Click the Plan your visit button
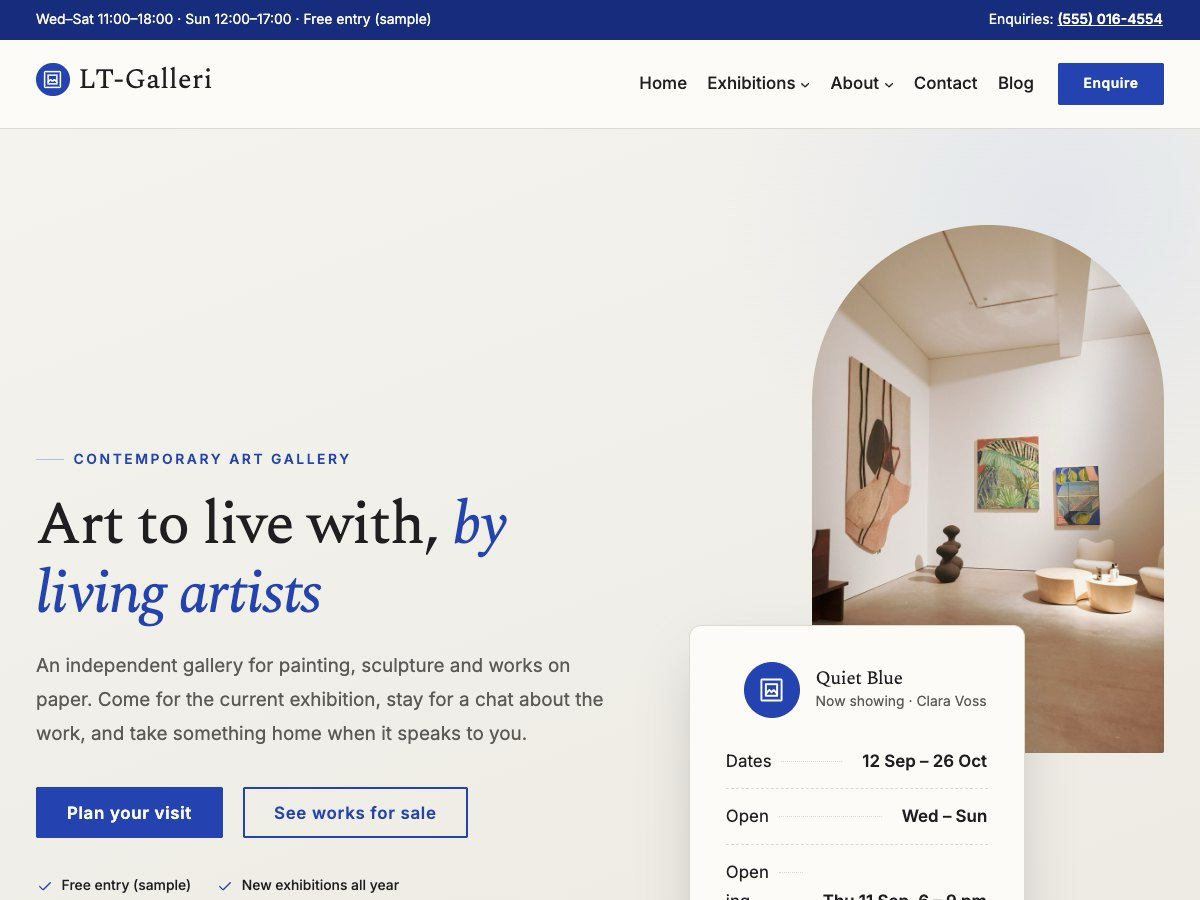The height and width of the screenshot is (900, 1200). (129, 813)
